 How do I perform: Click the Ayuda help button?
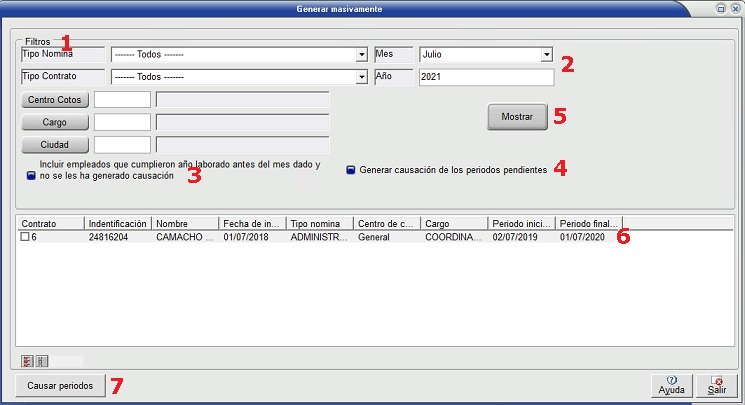pos(671,386)
